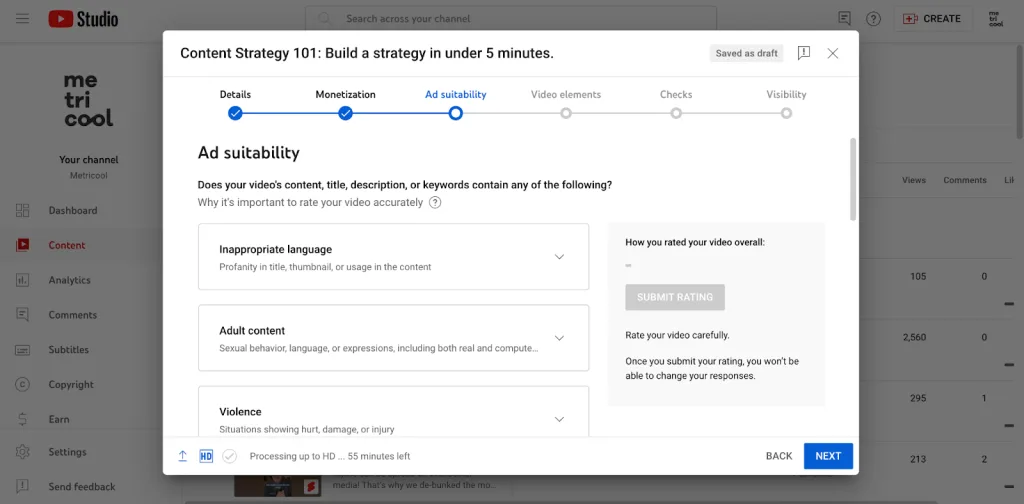Open the hamburger menu next to YouTube Studio logo
1024x504 pixels.
pos(22,19)
